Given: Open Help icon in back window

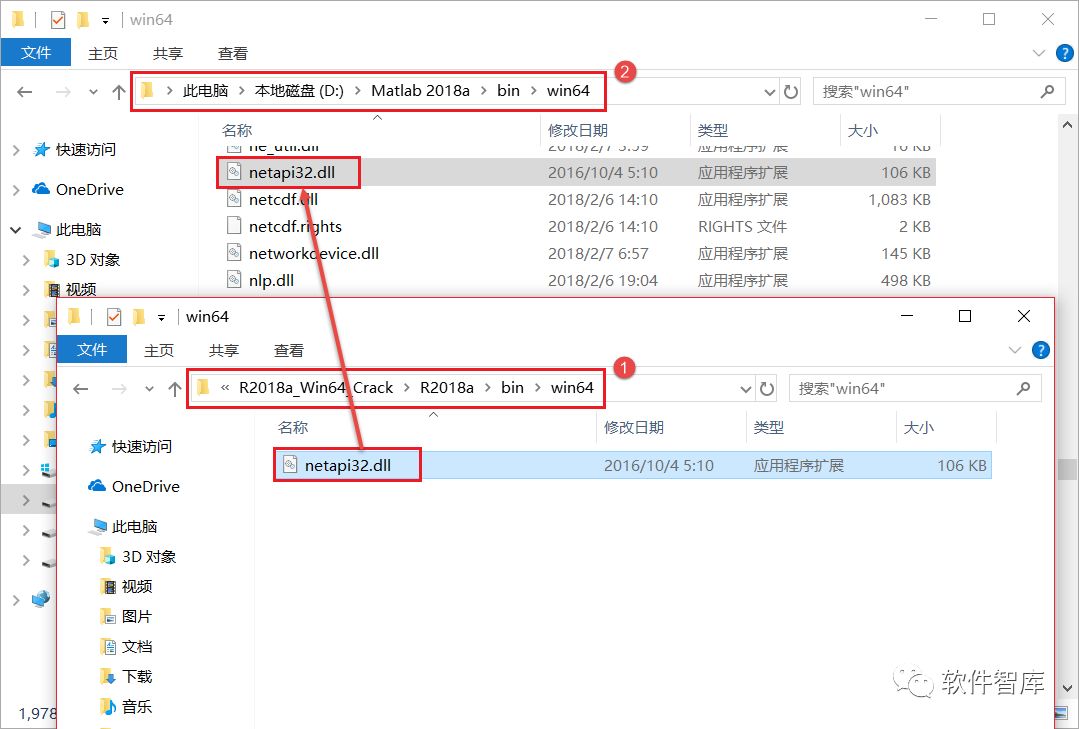Looking at the screenshot, I should click(x=1065, y=53).
